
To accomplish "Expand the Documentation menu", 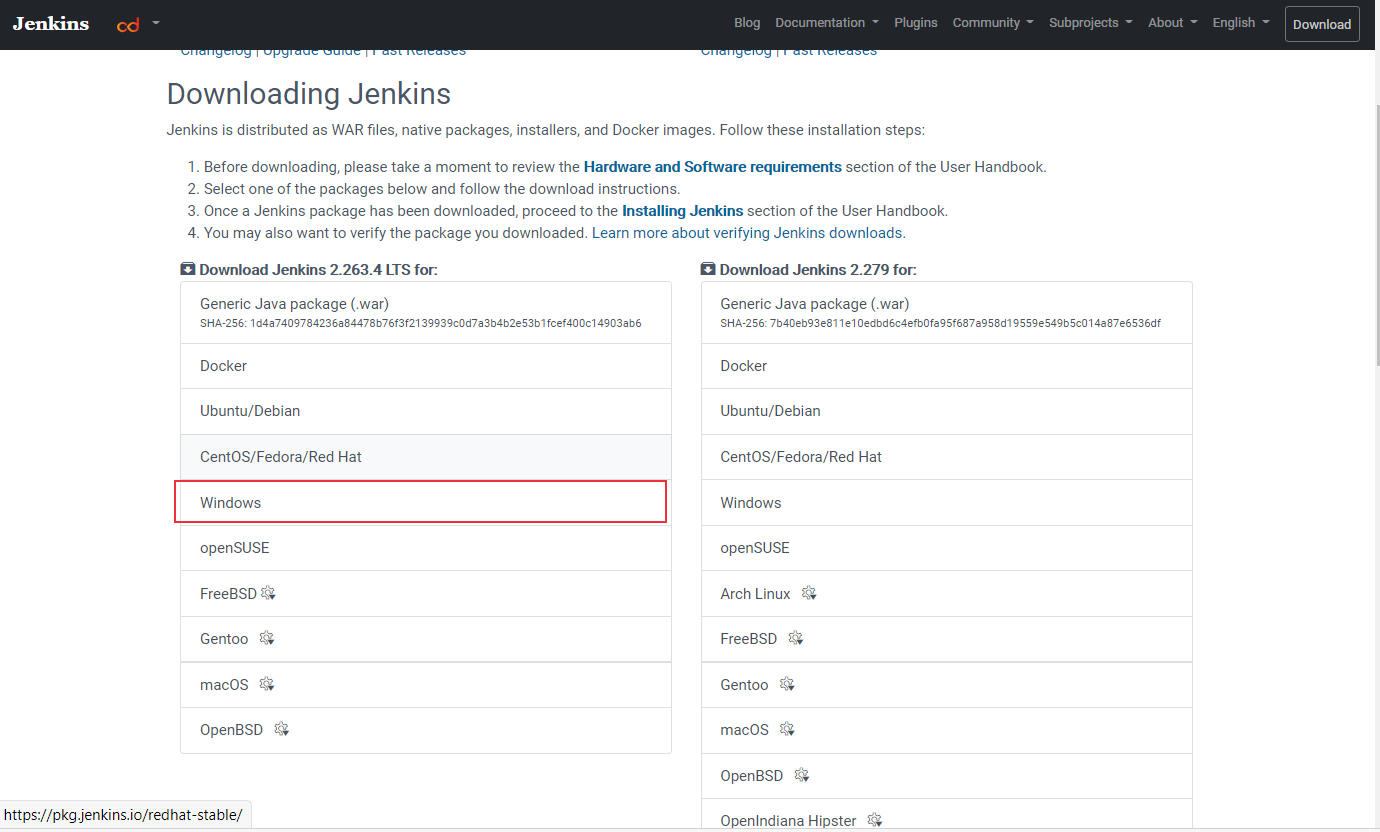I will pos(827,23).
